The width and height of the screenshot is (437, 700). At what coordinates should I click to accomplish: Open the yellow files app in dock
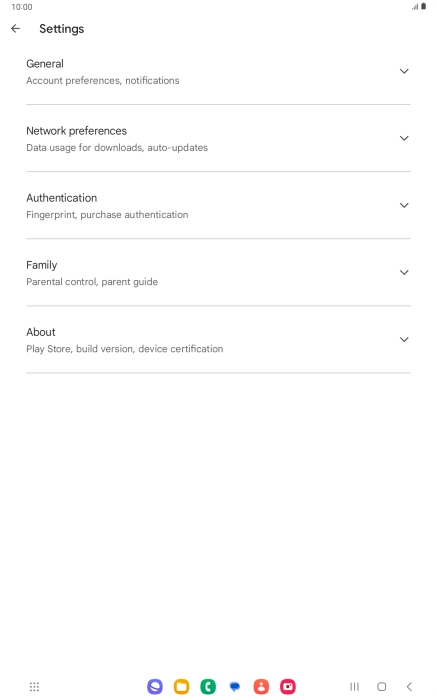[x=182, y=687]
